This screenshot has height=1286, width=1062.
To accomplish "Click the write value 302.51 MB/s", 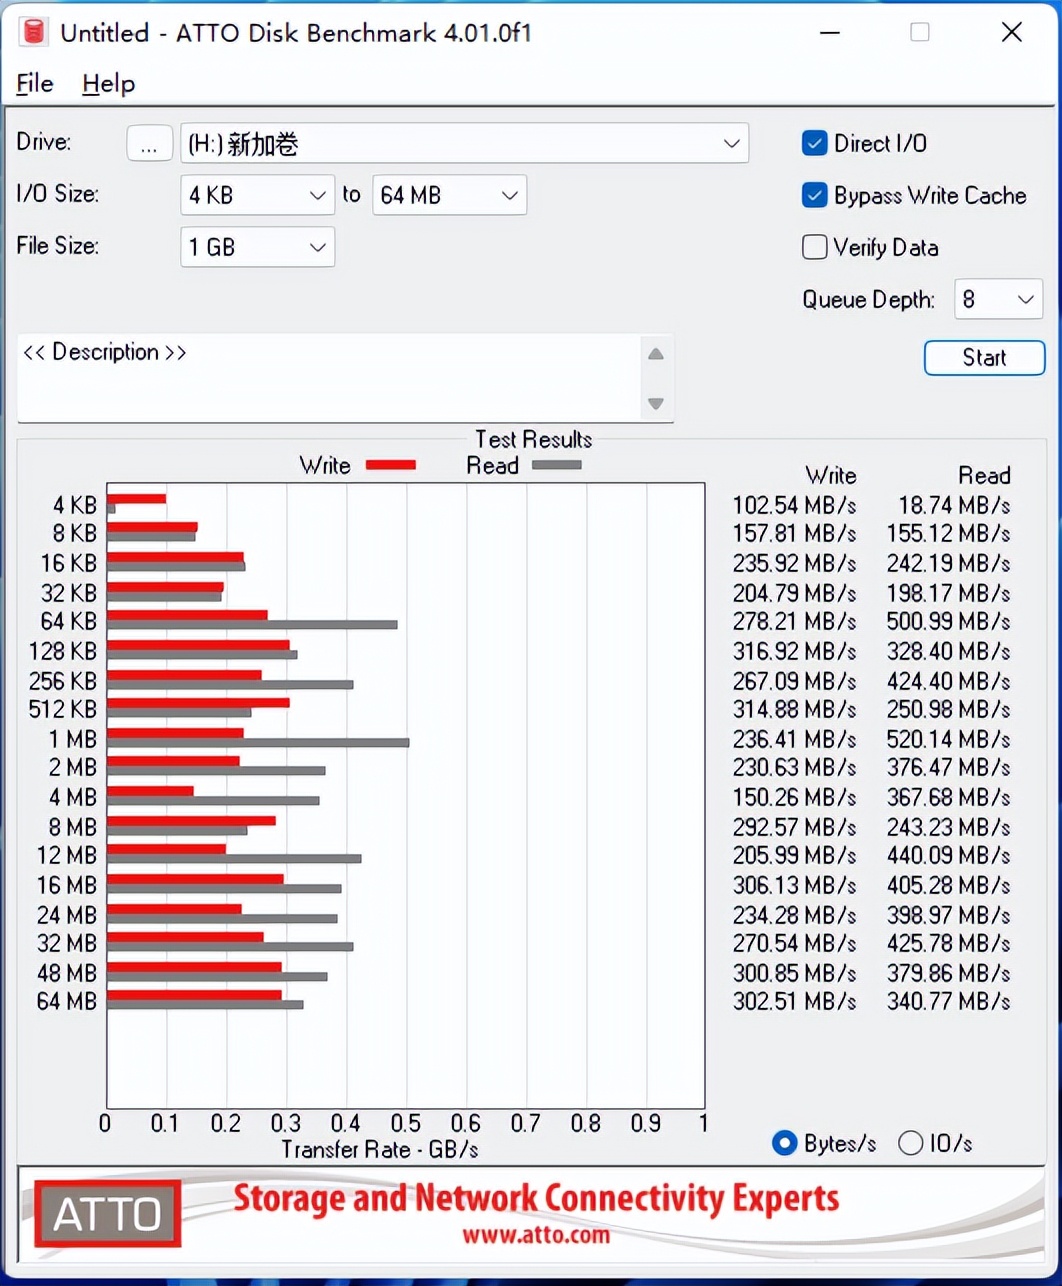I will tap(794, 1001).
